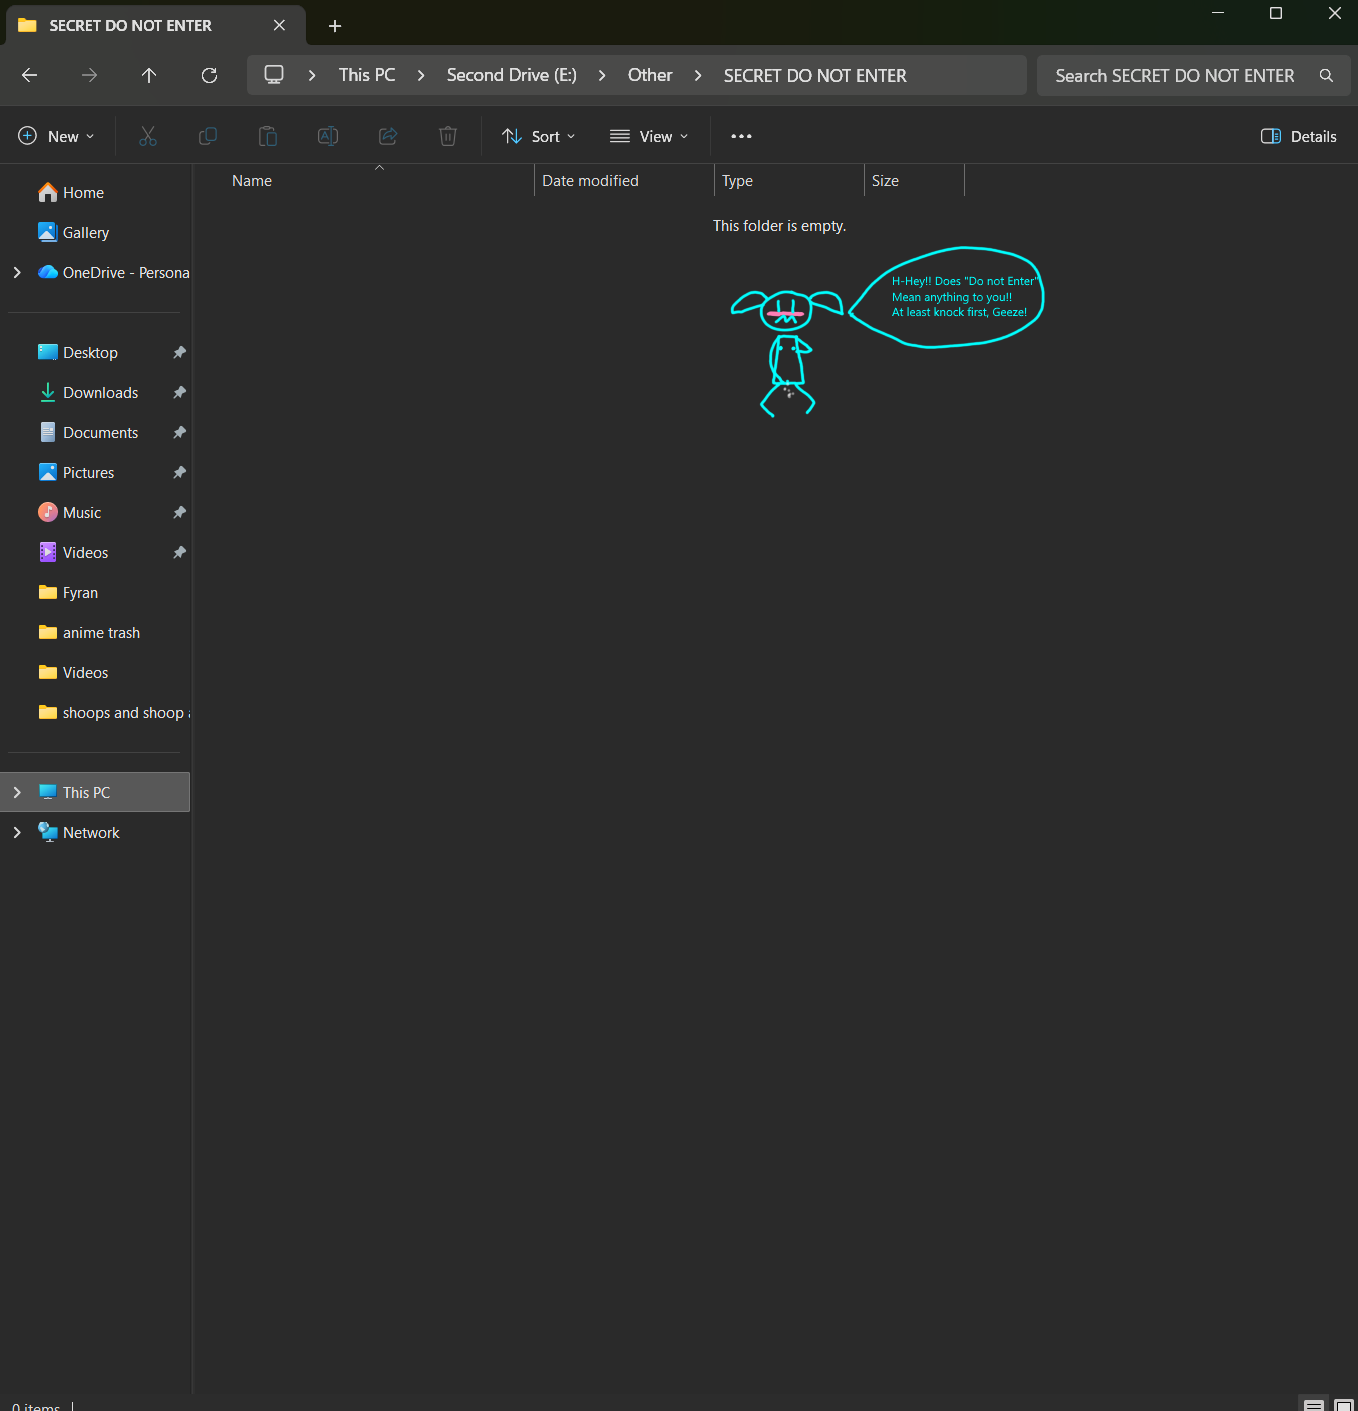Go up one folder level
The image size is (1358, 1411).
tap(149, 75)
